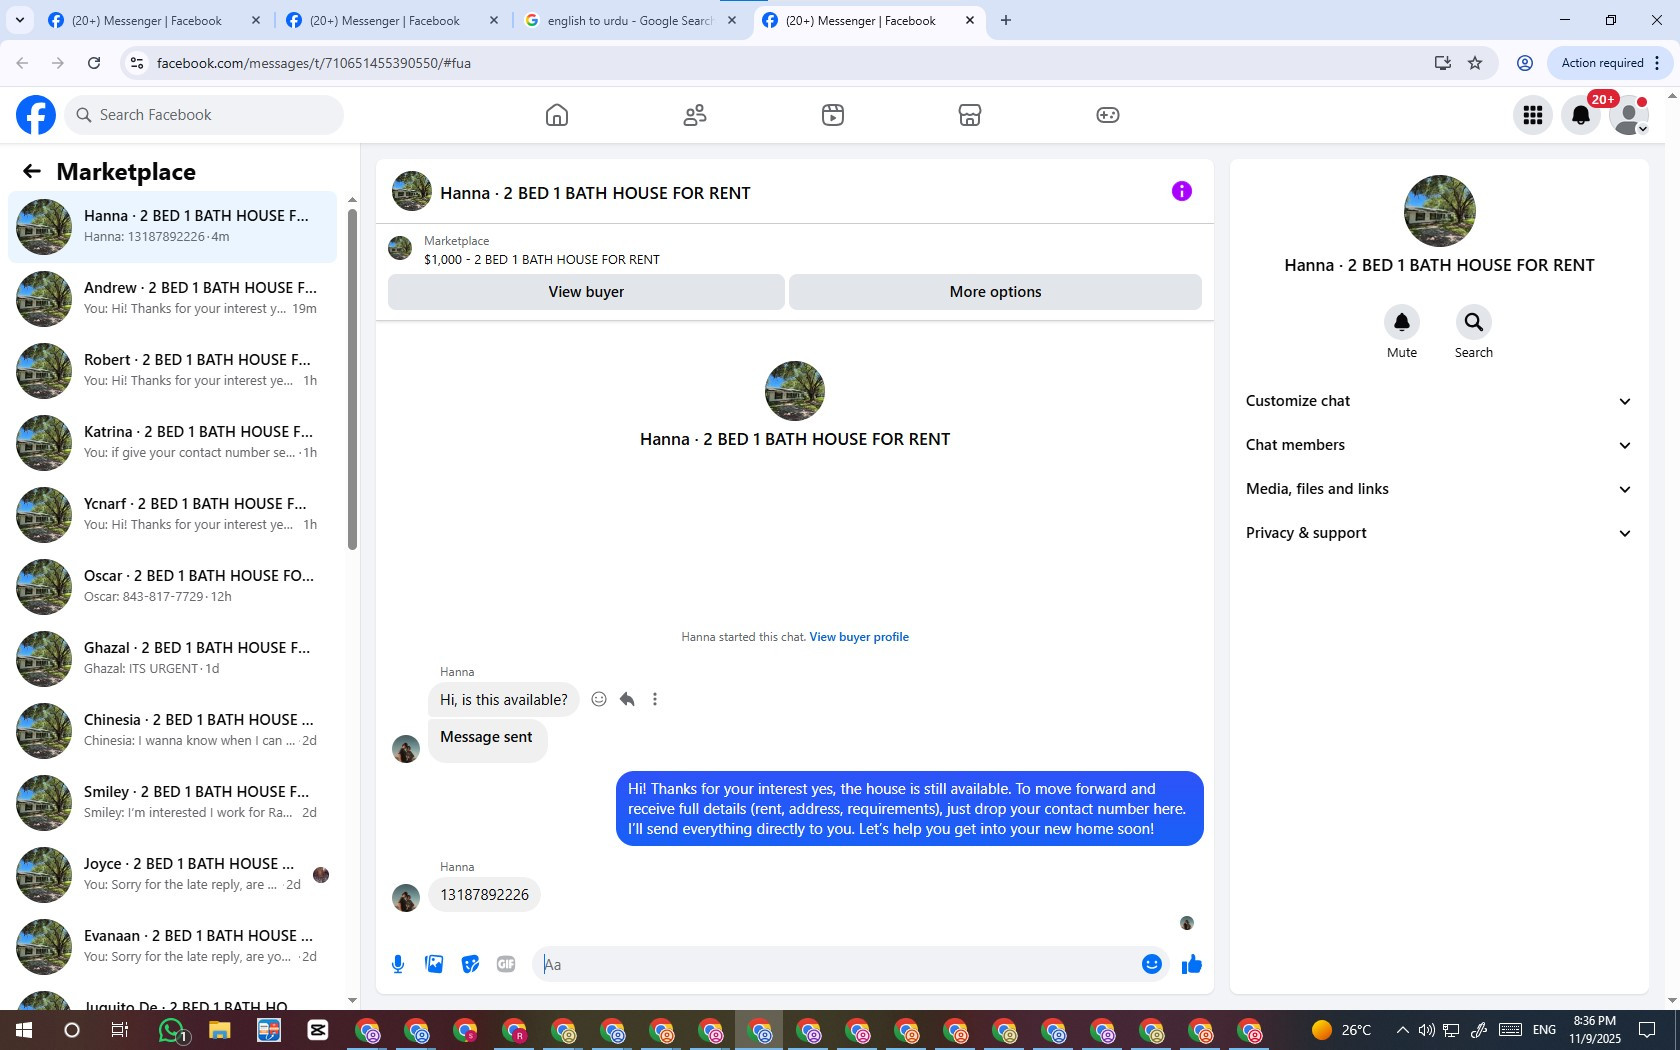Open Facebook Home feed icon
This screenshot has width=1680, height=1050.
[557, 115]
